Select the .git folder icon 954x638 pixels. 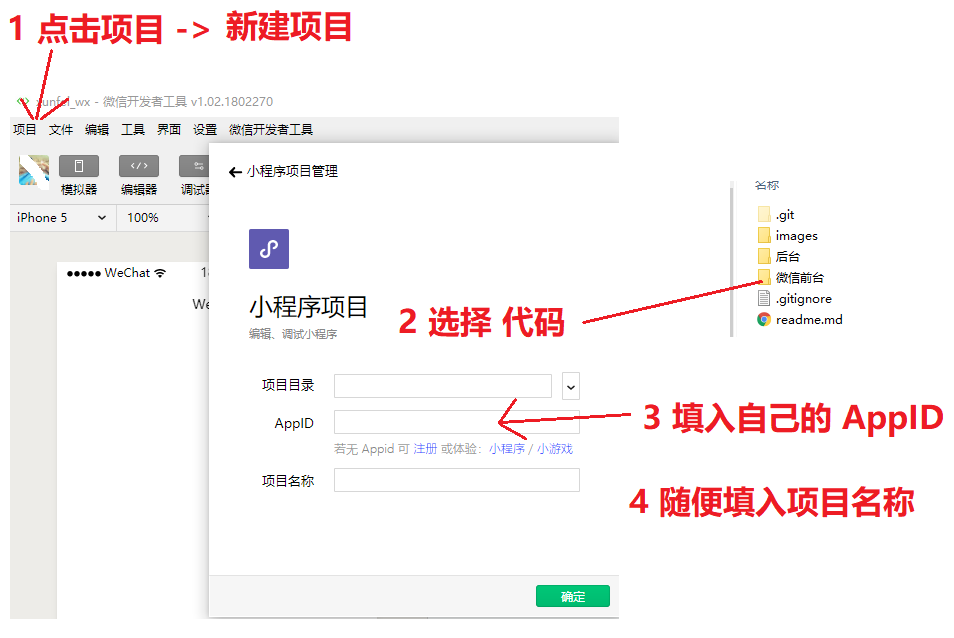[764, 214]
